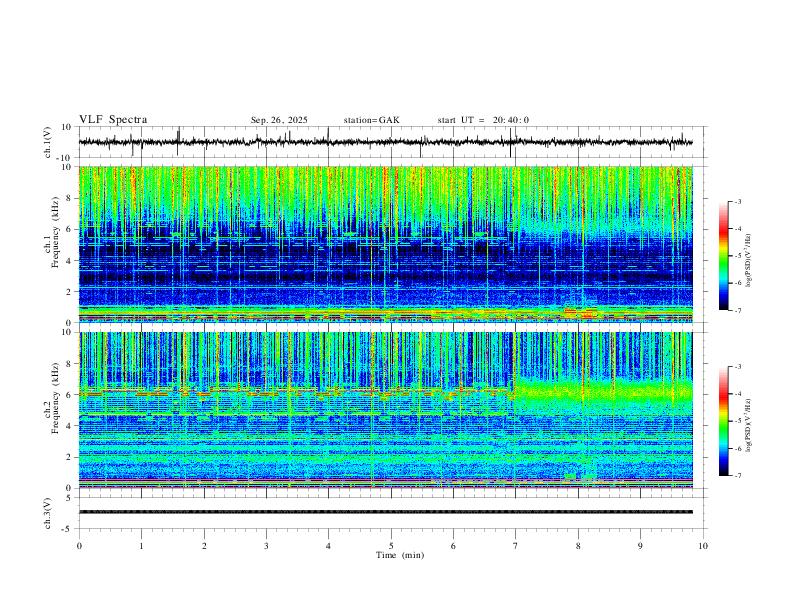The height and width of the screenshot is (612, 792).
Task: Click the "6" kHz tick on ch.2 spectrogram
Action: click(x=71, y=395)
